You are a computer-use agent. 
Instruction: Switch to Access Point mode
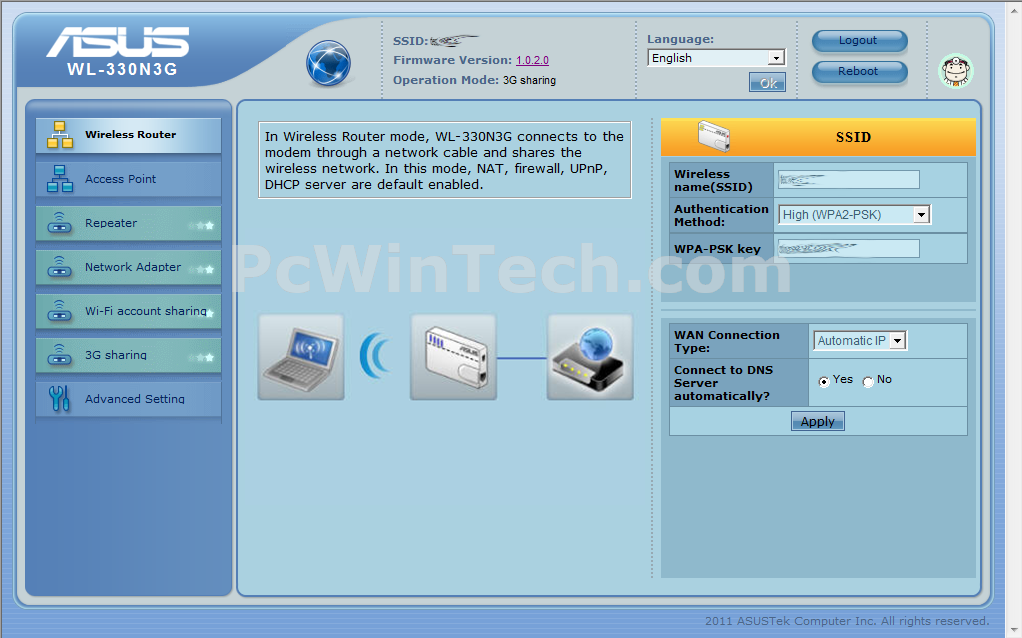(128, 179)
